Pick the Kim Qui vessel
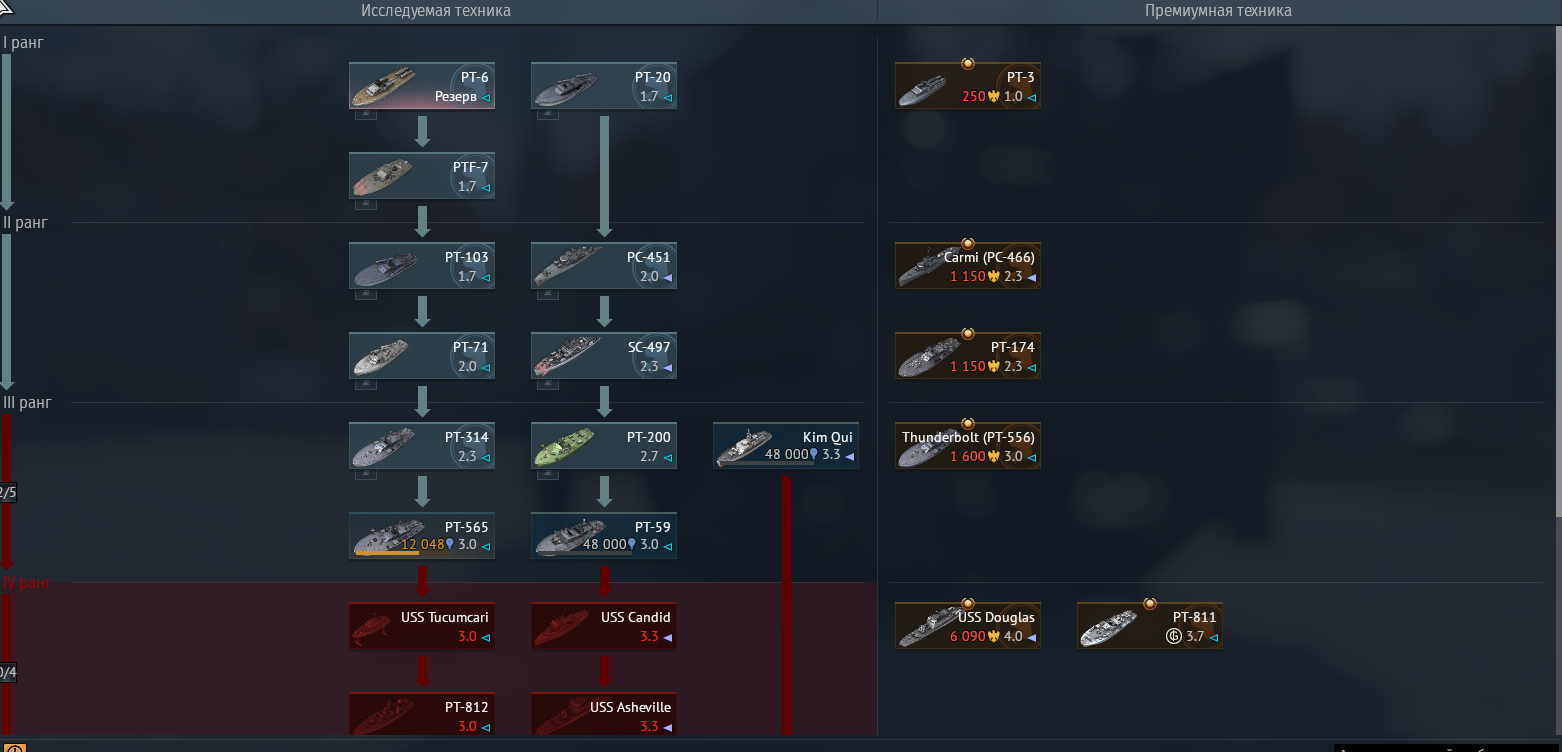The image size is (1562, 752). (x=786, y=446)
